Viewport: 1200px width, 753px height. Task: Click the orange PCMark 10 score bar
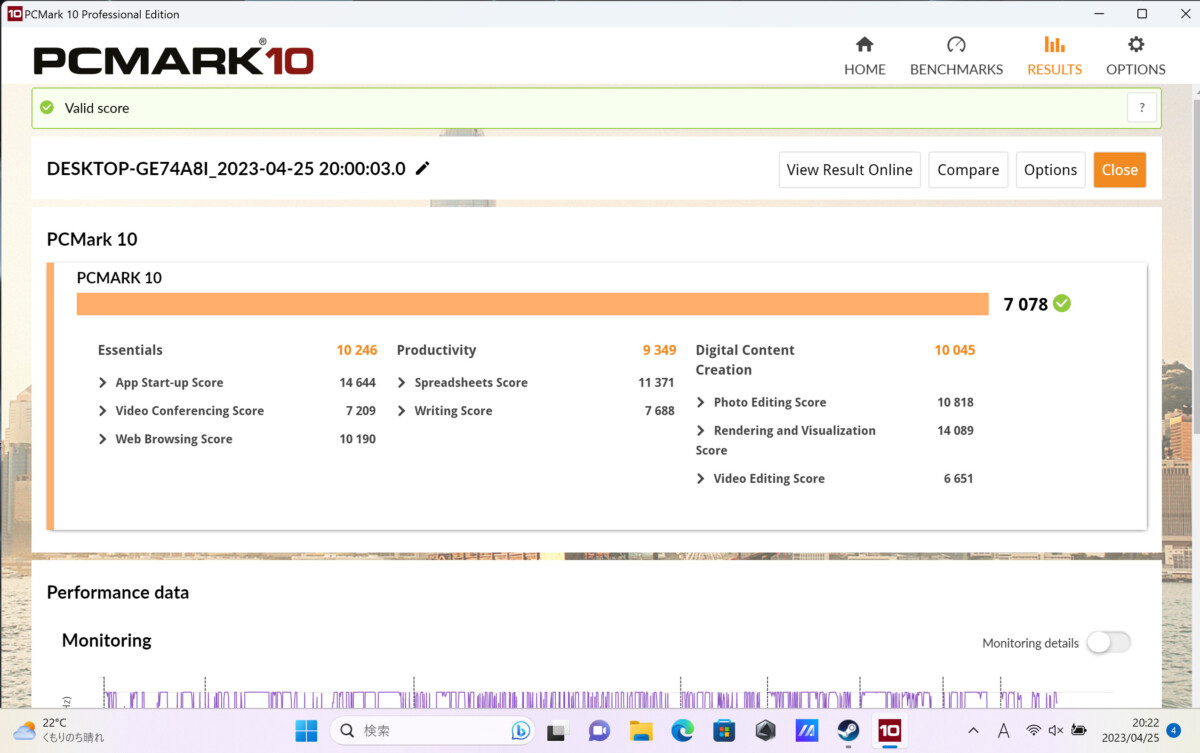tap(532, 304)
